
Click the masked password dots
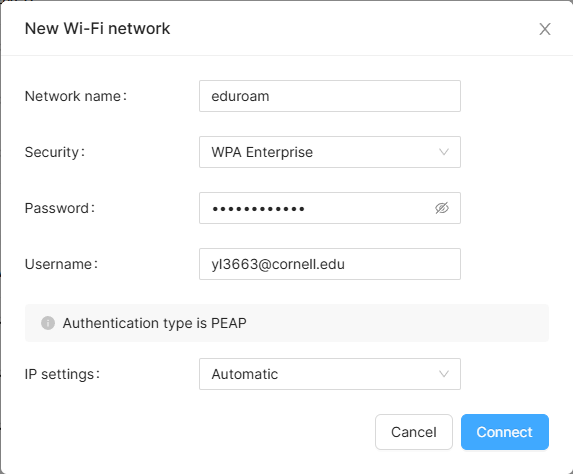(258, 209)
